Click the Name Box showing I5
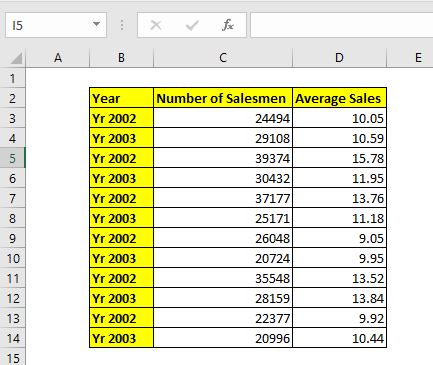 pyautogui.click(x=56, y=25)
